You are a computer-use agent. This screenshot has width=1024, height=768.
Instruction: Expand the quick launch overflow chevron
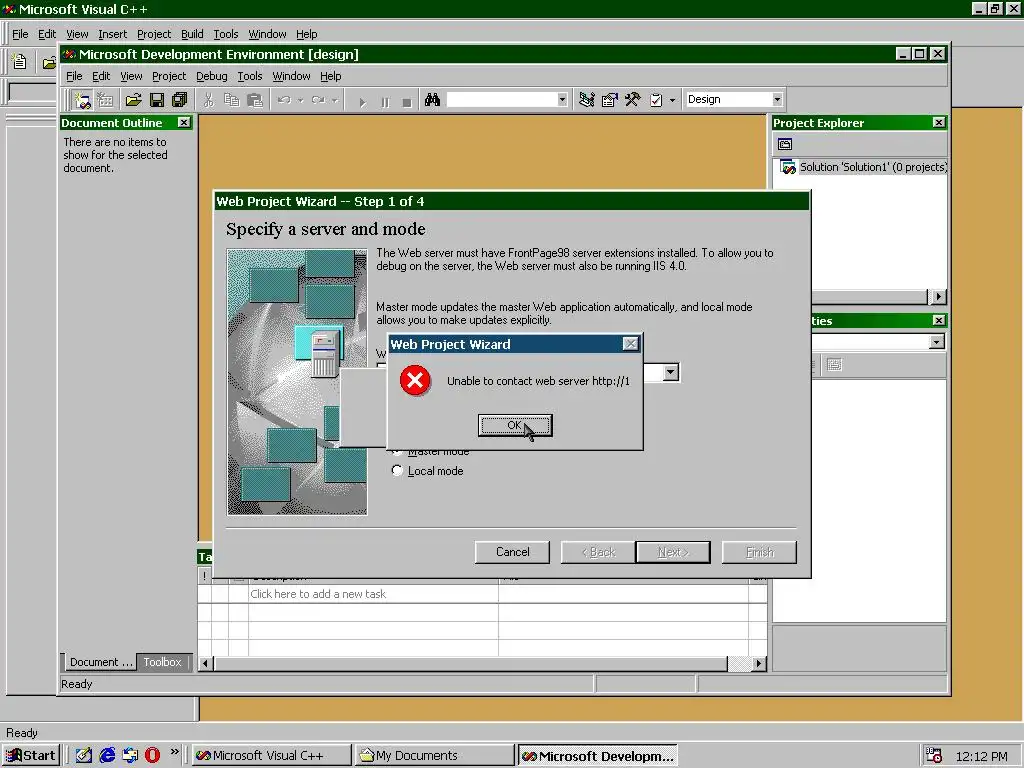tap(174, 752)
